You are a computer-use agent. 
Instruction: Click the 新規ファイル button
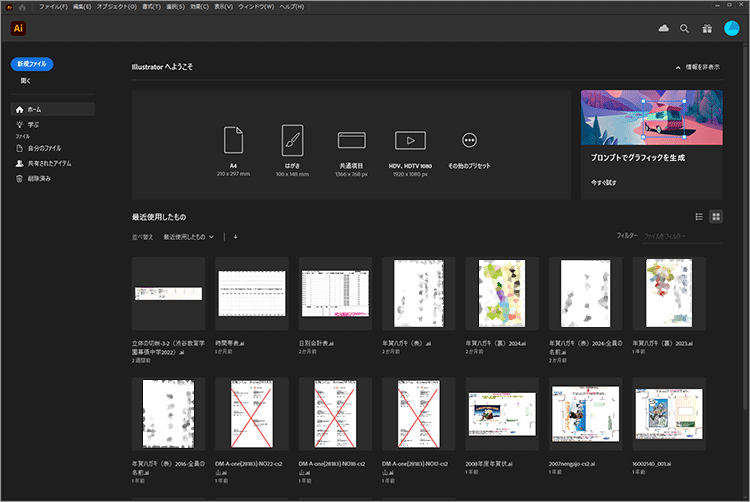32,64
